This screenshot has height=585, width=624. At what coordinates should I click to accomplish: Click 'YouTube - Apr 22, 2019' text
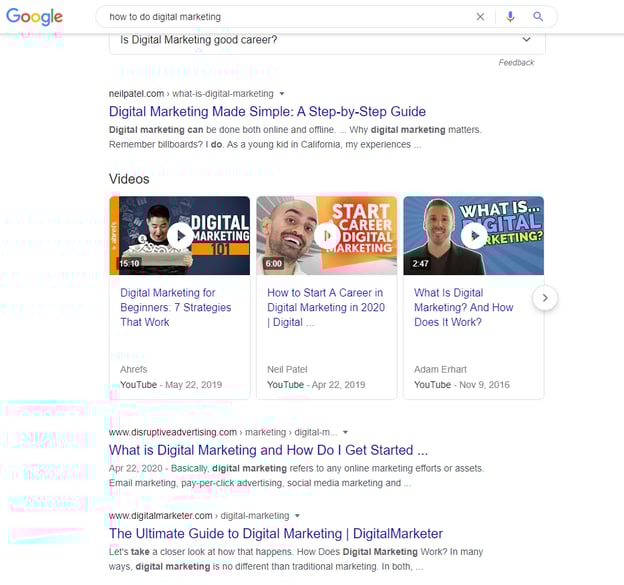coord(316,385)
